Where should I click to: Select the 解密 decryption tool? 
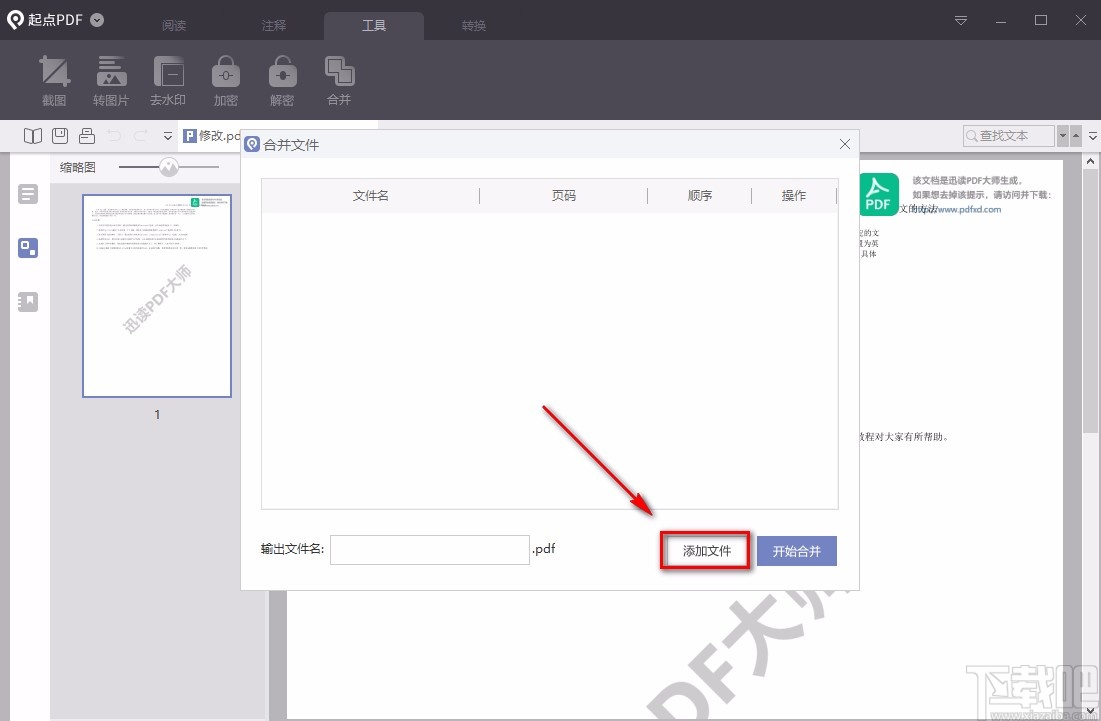pyautogui.click(x=282, y=80)
